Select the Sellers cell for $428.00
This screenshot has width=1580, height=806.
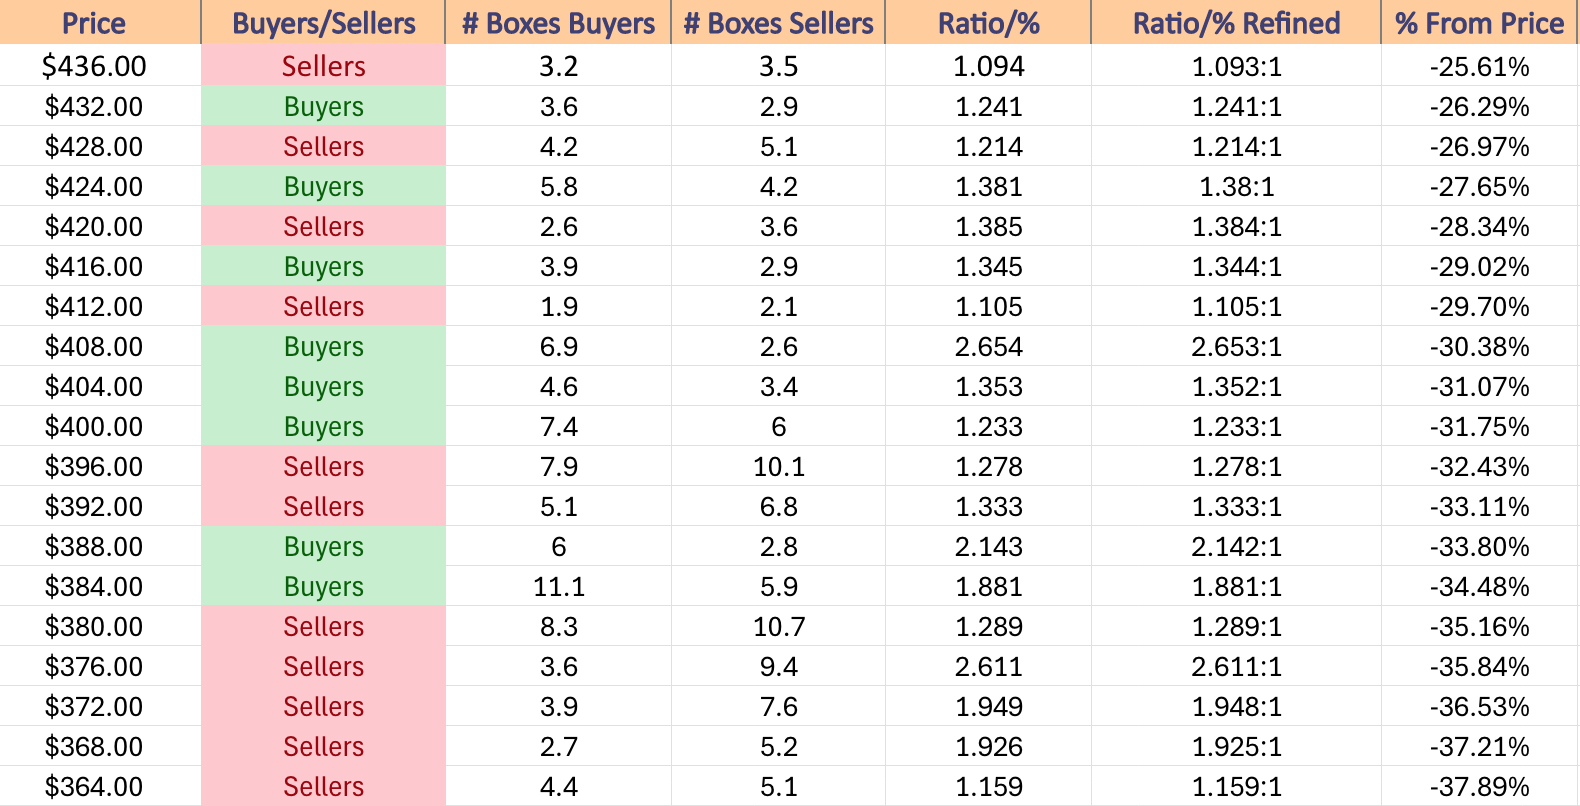[323, 146]
